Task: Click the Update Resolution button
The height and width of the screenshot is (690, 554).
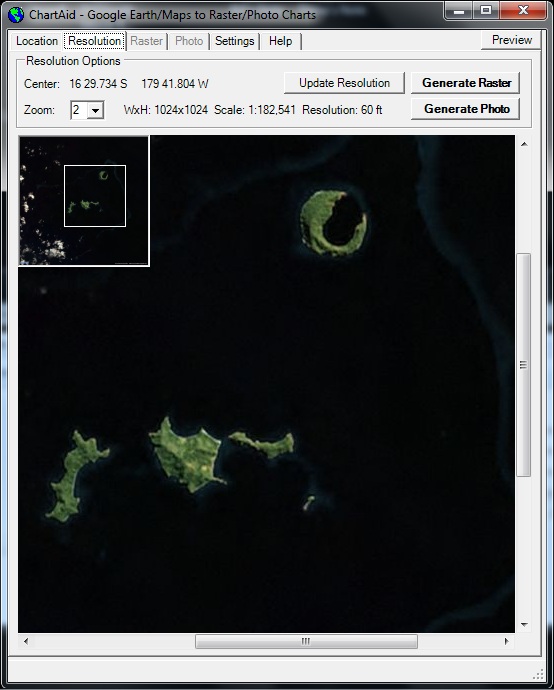Action: pyautogui.click(x=344, y=83)
